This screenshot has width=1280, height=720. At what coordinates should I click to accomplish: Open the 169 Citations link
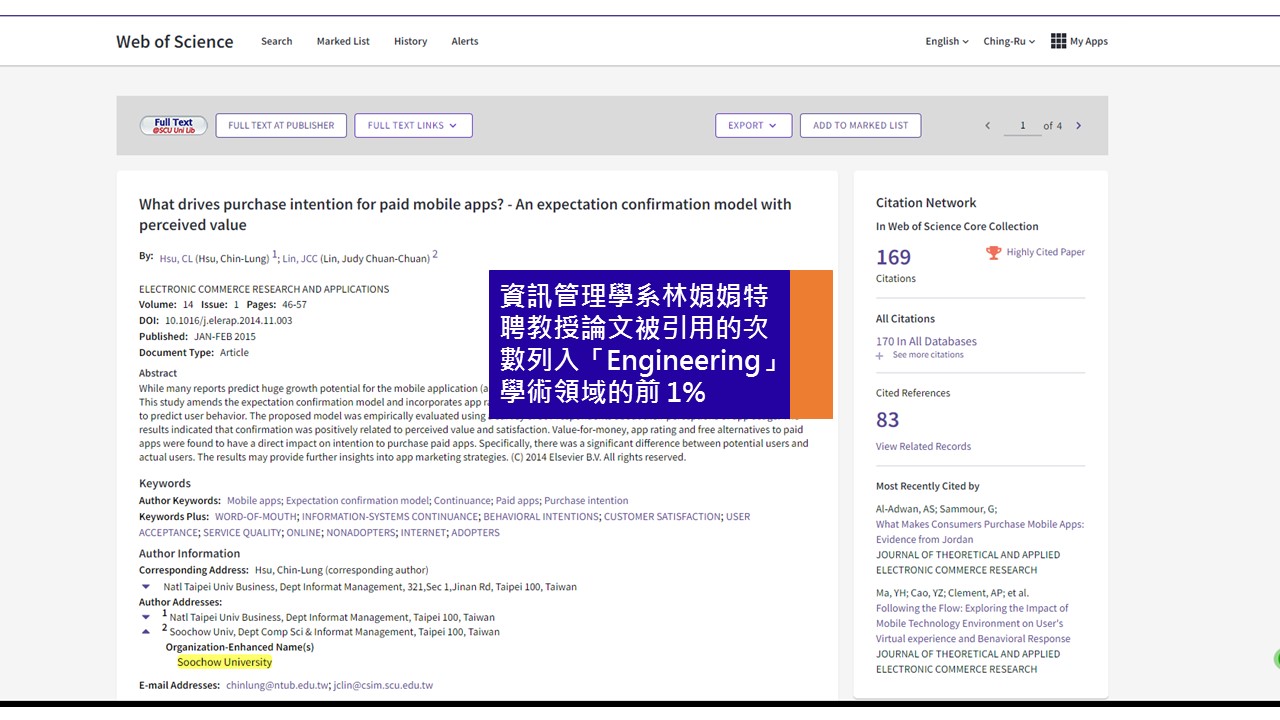893,258
